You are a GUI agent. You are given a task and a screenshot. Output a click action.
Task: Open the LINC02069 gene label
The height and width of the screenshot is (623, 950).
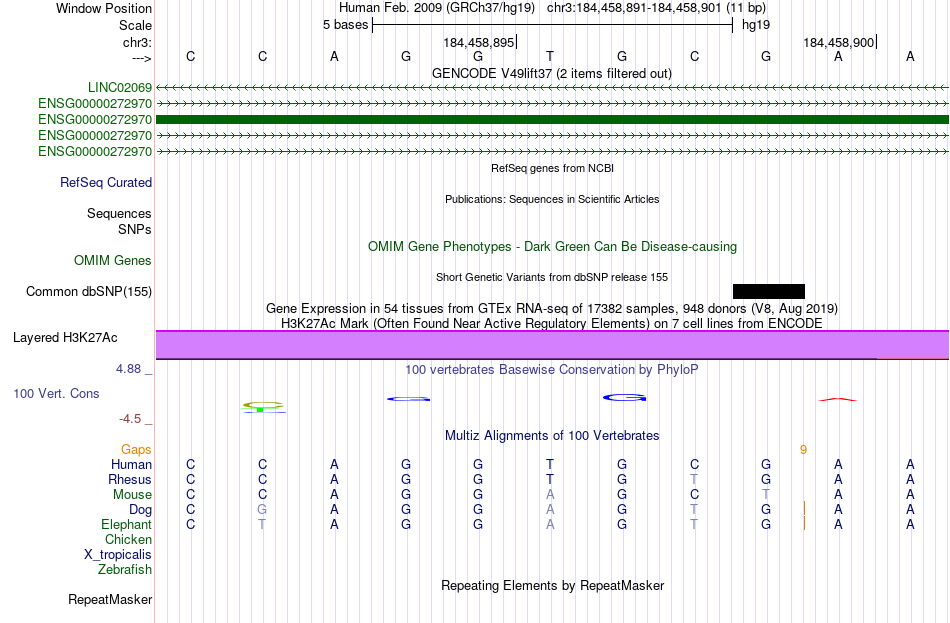(119, 88)
